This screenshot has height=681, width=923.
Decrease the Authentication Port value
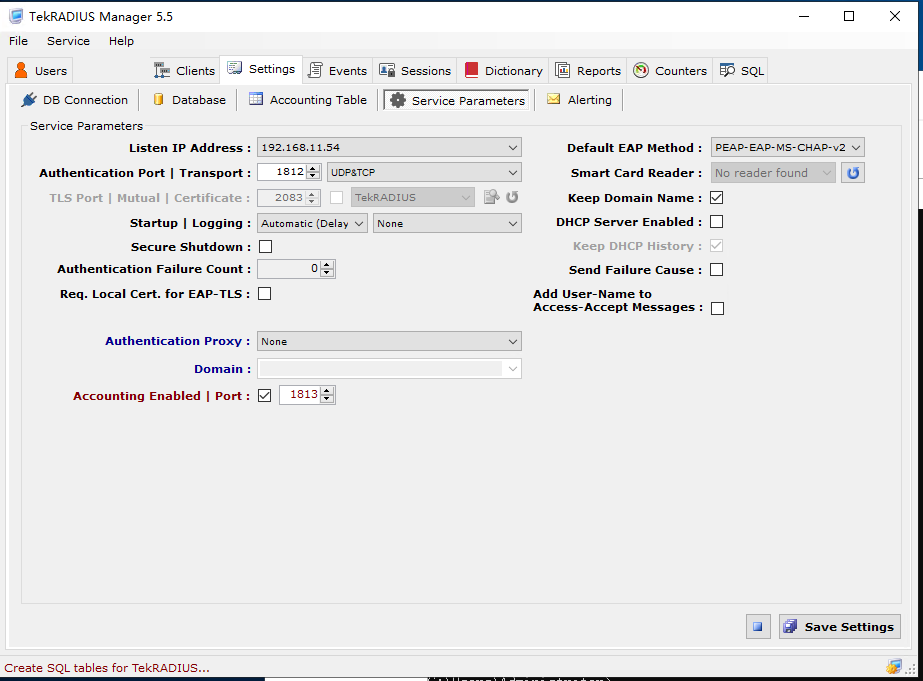pyautogui.click(x=313, y=175)
